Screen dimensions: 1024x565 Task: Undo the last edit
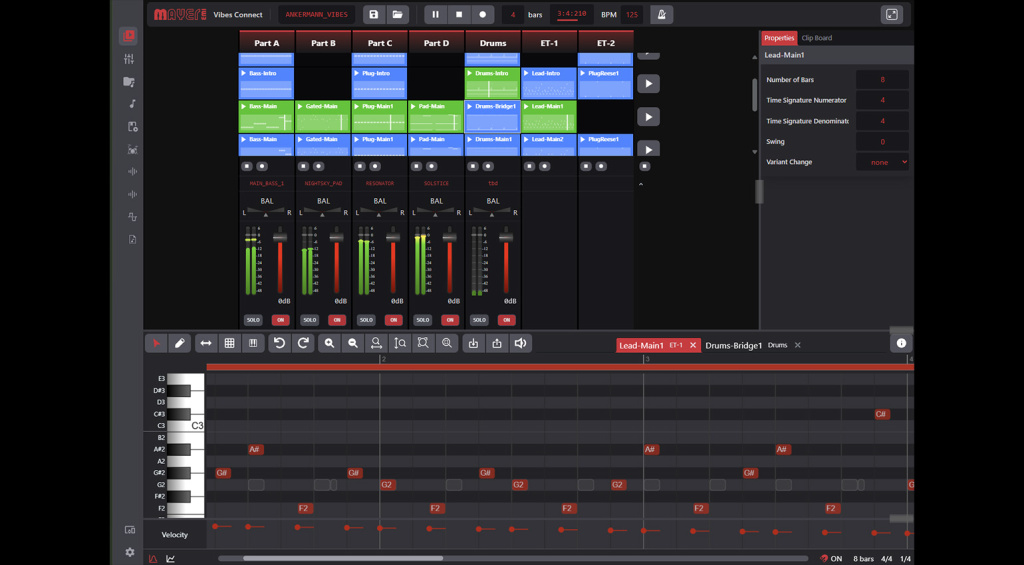[280, 343]
